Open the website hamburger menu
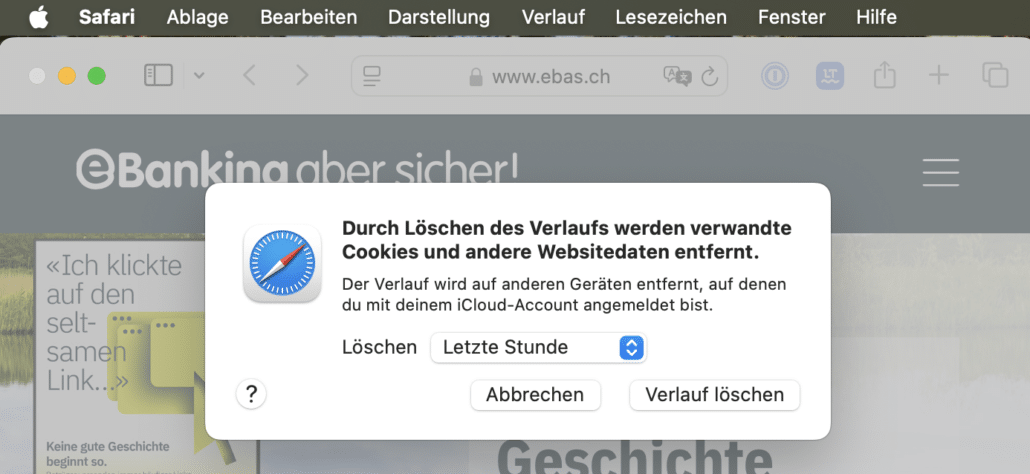This screenshot has height=474, width=1030. 940,173
